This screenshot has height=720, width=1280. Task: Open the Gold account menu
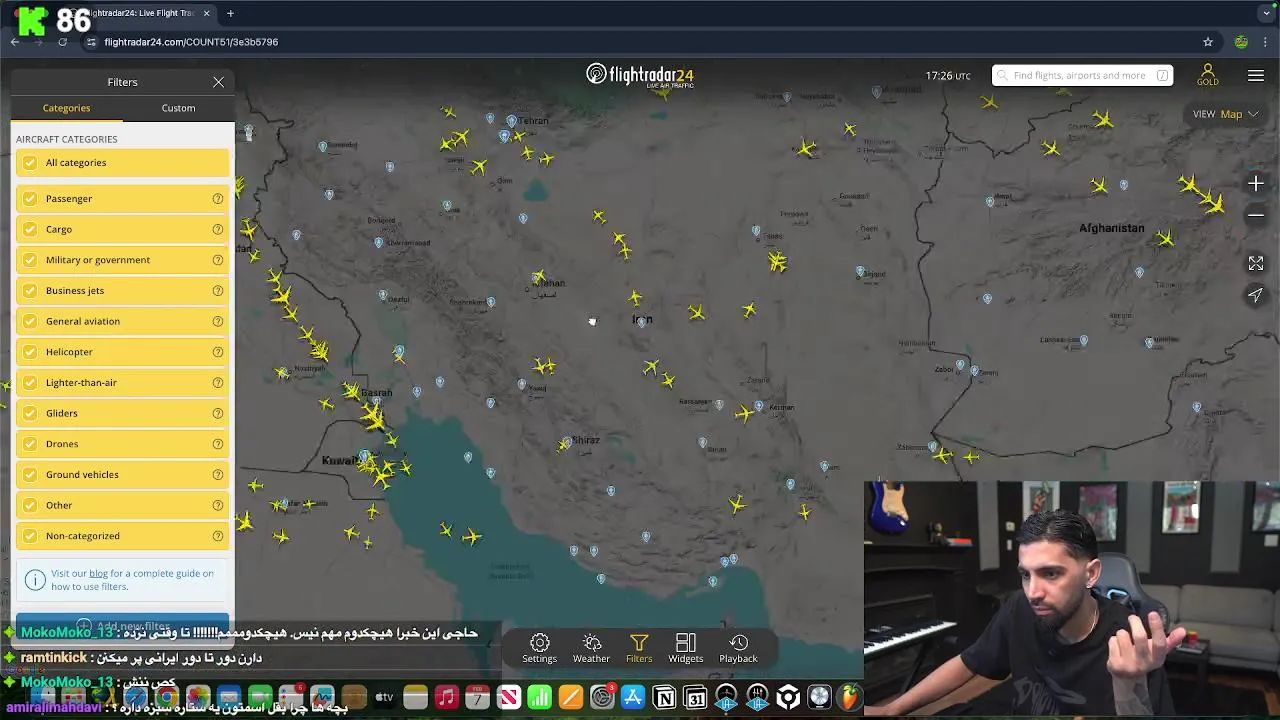pos(1207,76)
